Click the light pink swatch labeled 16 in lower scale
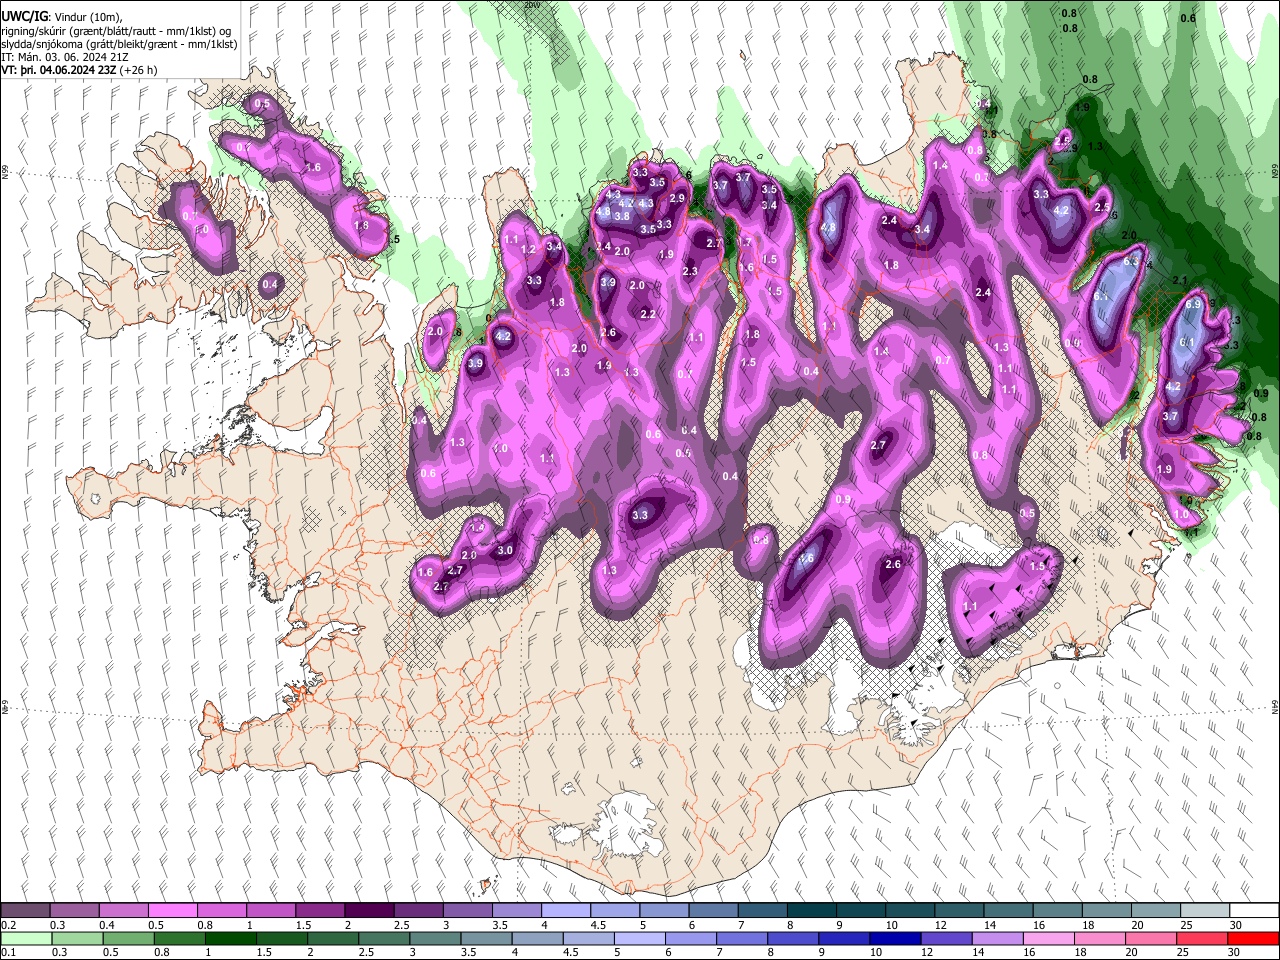The height and width of the screenshot is (960, 1280). click(1048, 938)
